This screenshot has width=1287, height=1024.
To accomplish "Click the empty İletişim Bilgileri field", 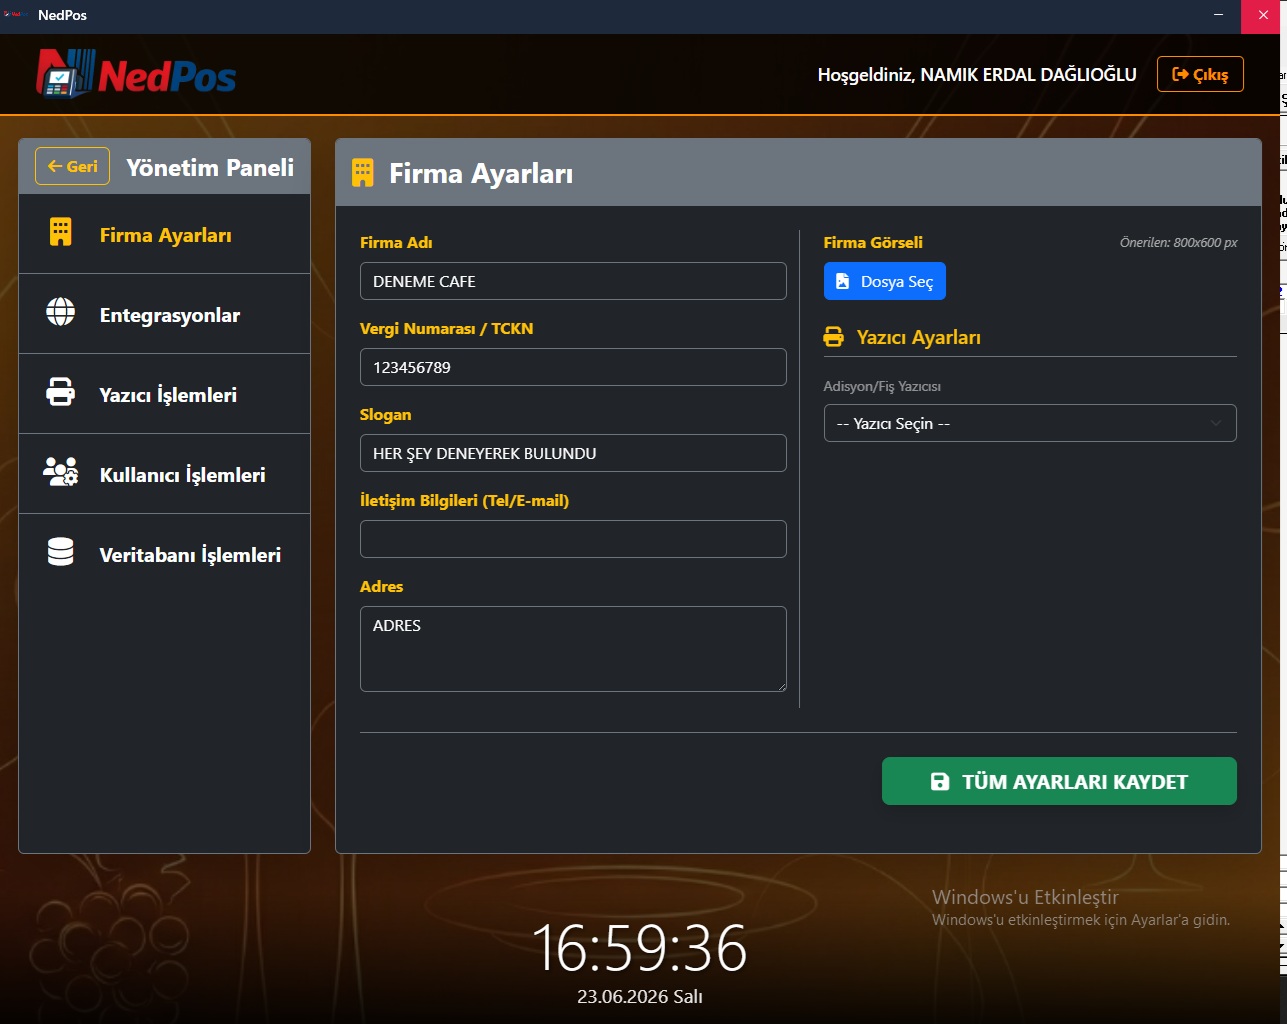I will tap(573, 539).
